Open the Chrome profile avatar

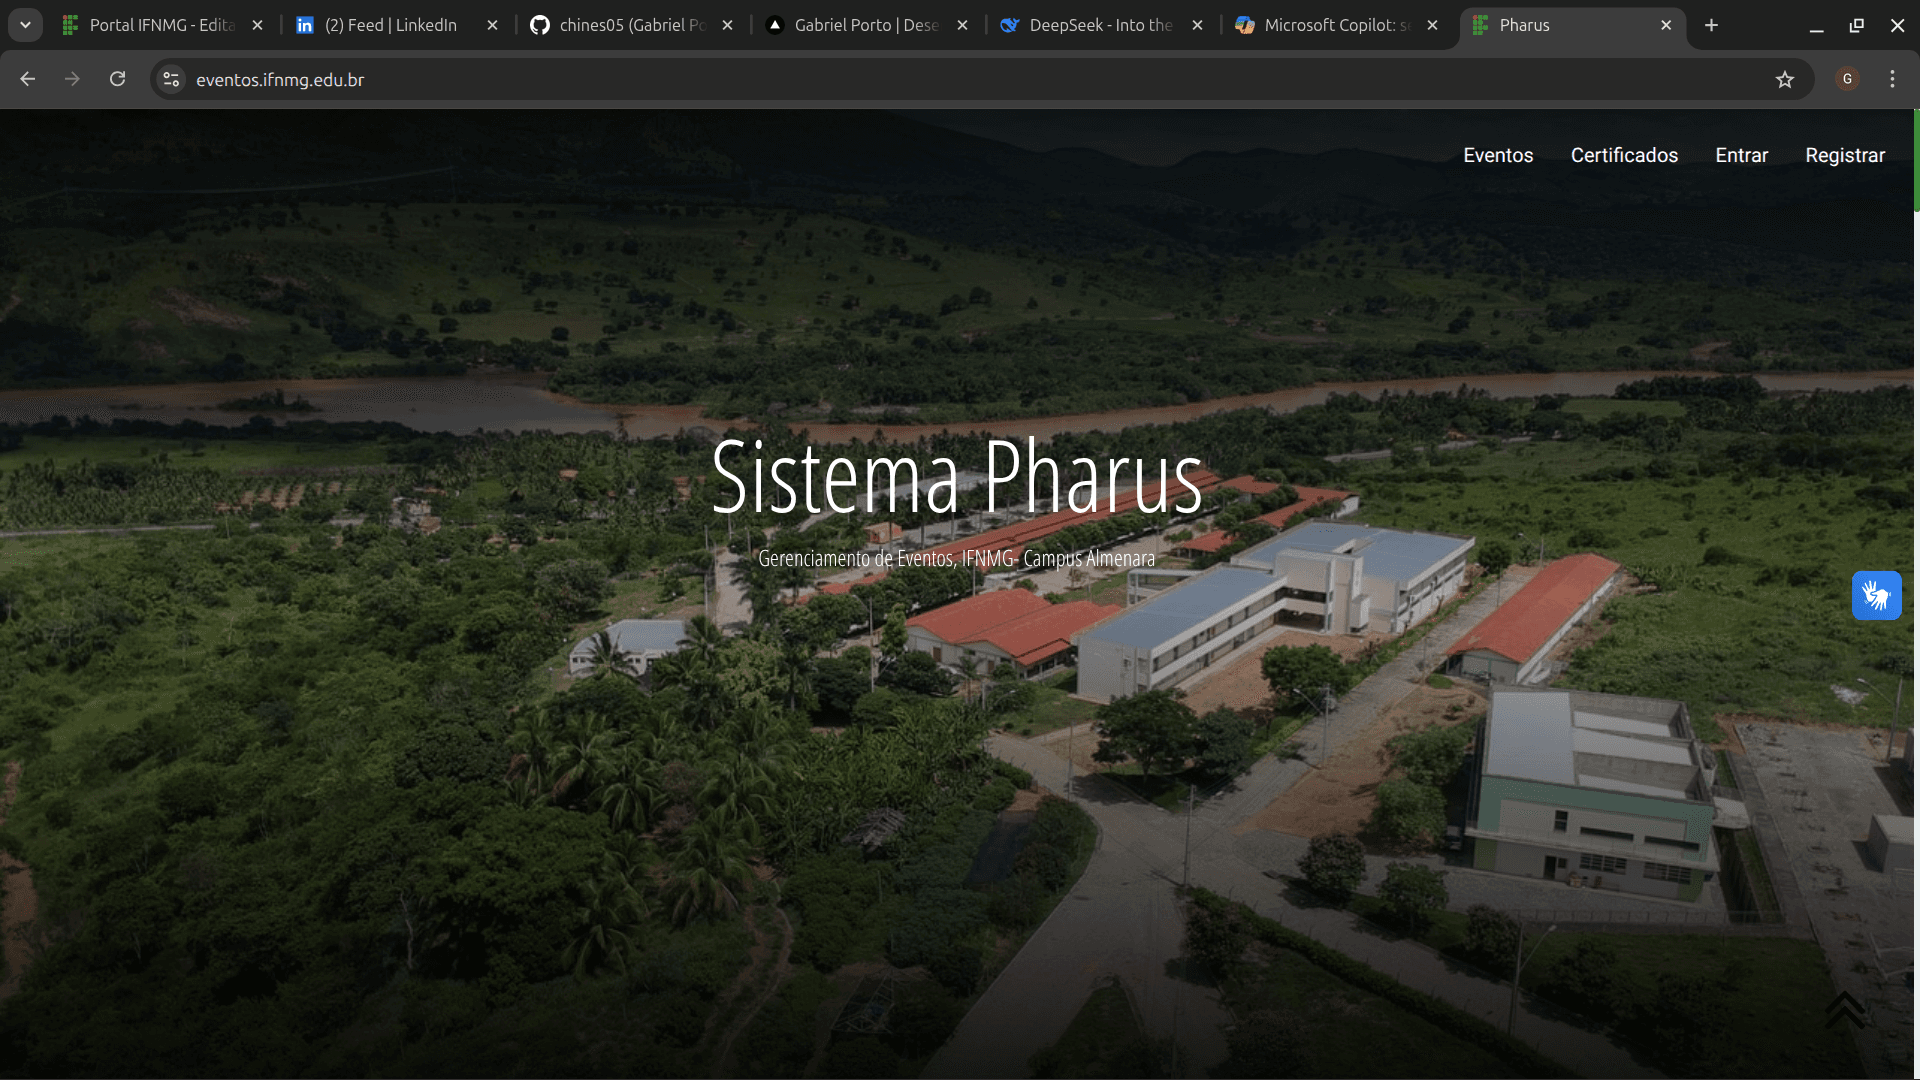(x=1847, y=79)
